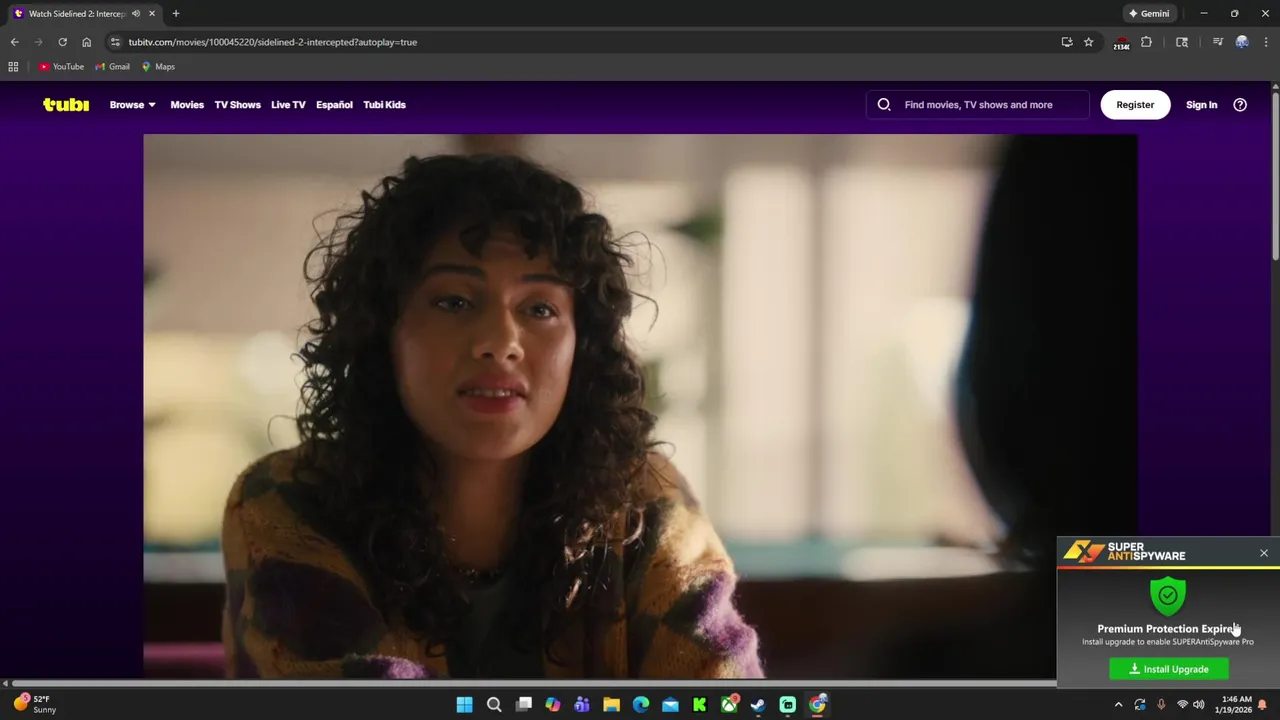Open notifications bell in the tray
Screen dimensions: 1280x720
coord(1262,705)
